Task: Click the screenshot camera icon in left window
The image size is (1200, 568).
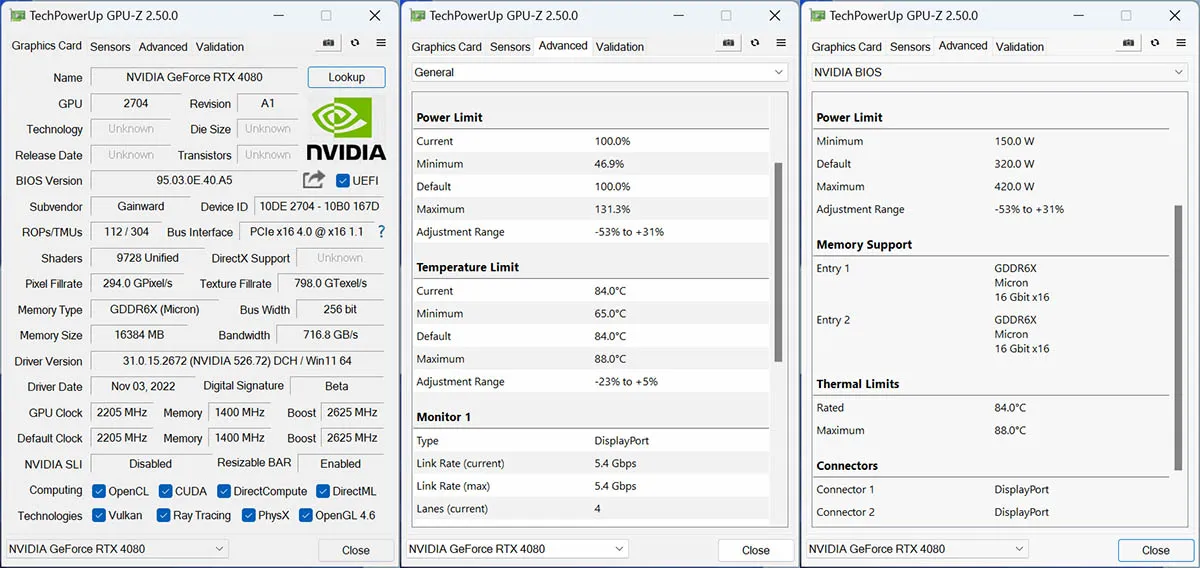Action: [x=327, y=44]
